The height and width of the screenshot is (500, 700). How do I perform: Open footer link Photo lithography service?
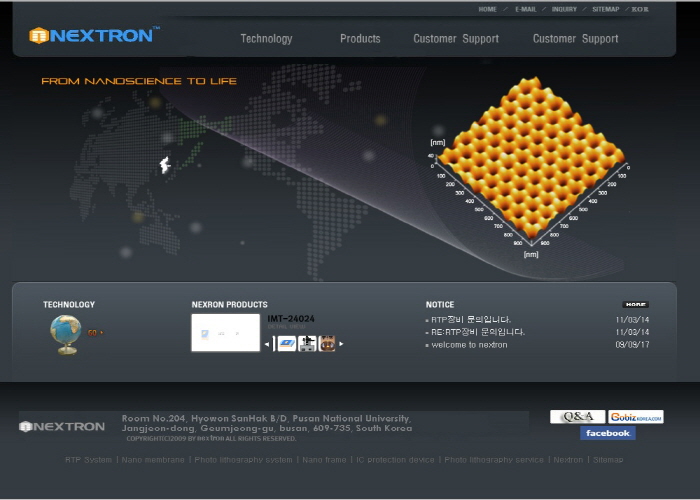pos(494,460)
